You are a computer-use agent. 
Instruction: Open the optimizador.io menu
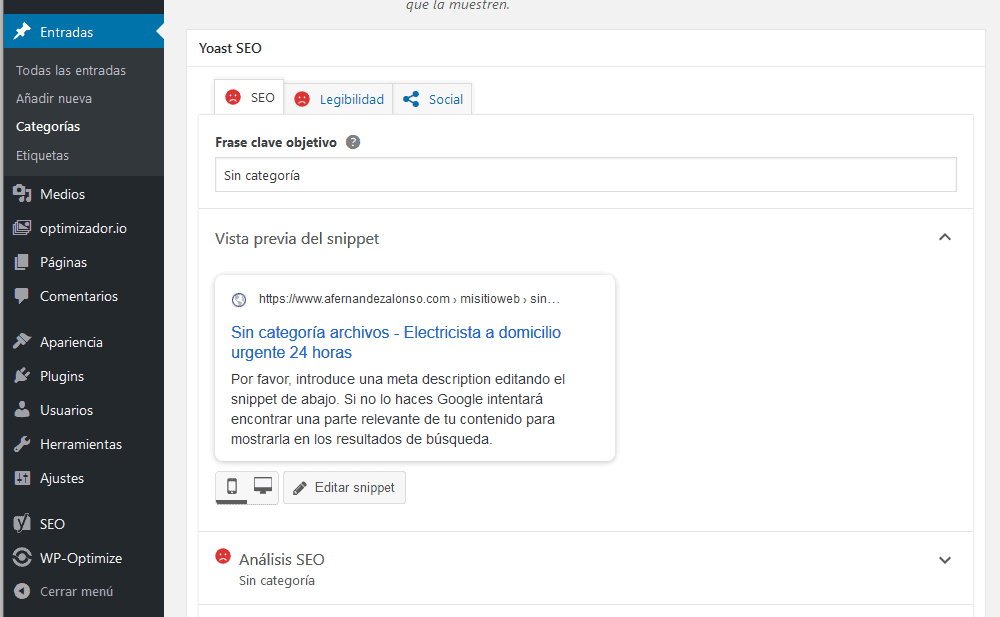click(x=84, y=228)
